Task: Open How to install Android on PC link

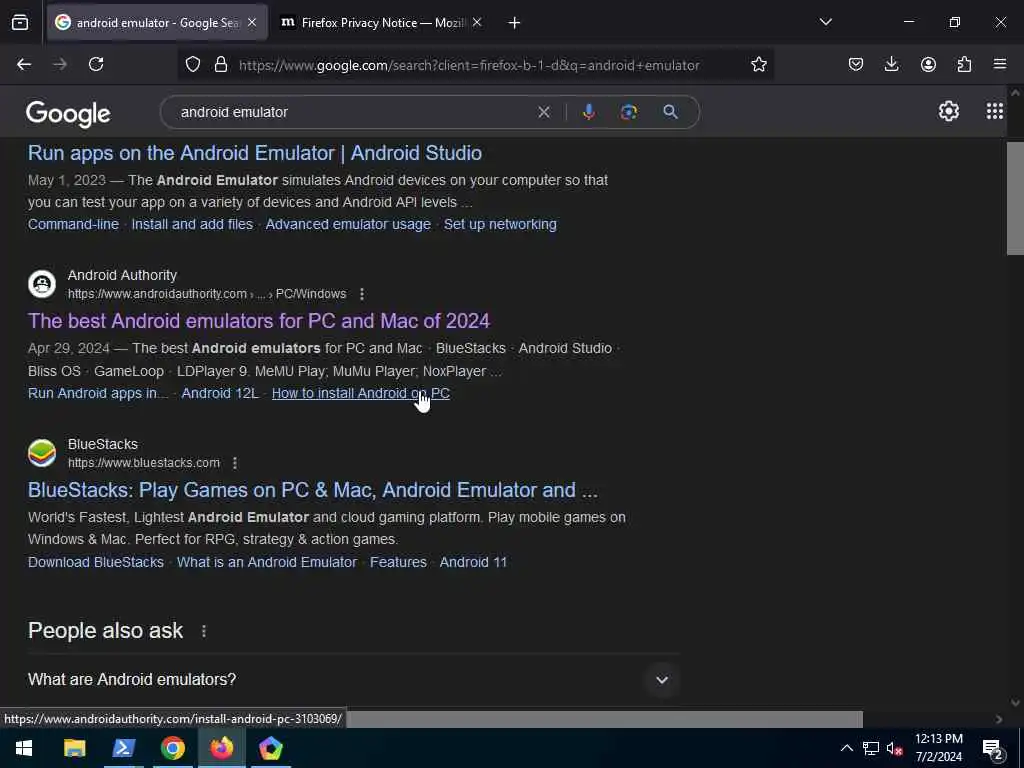Action: [360, 393]
